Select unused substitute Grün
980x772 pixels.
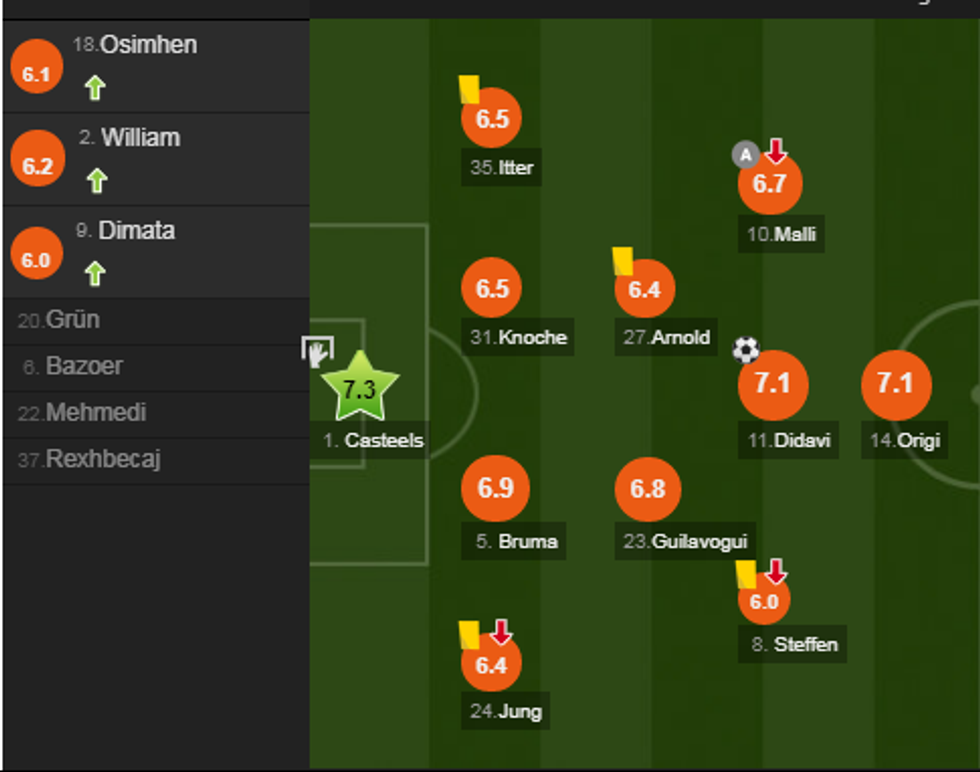coord(72,320)
